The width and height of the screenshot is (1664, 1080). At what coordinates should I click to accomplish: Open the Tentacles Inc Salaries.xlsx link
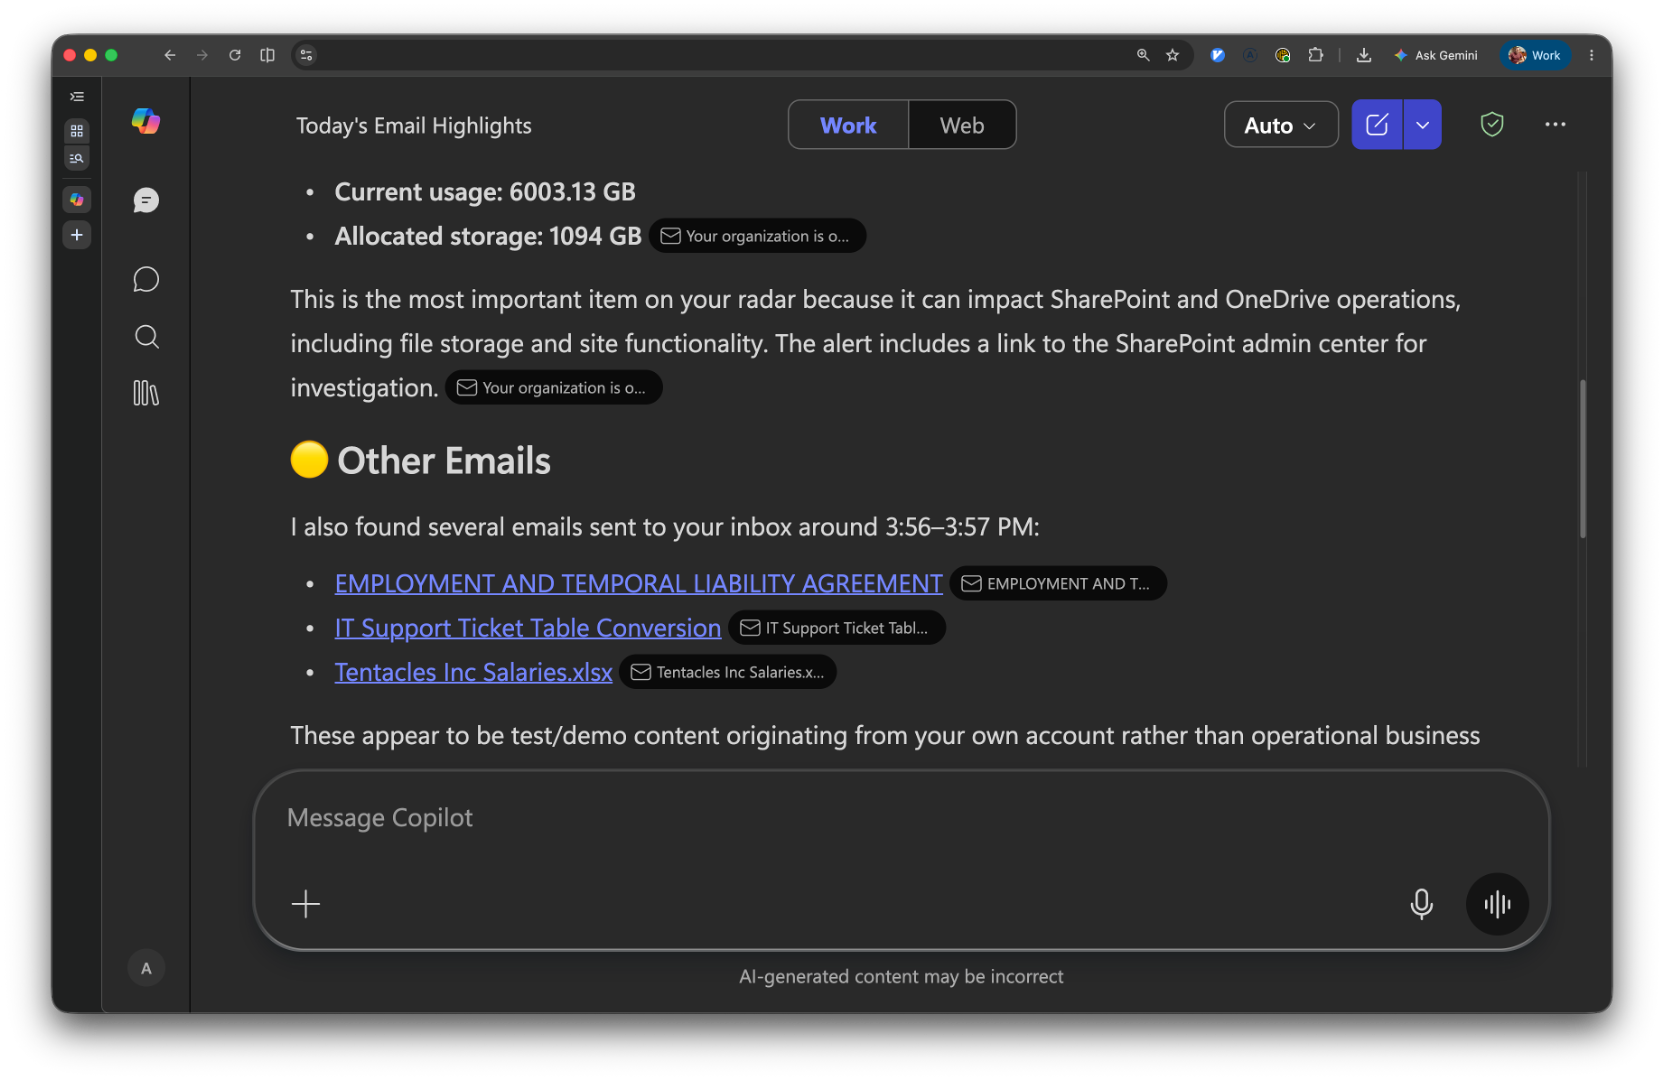(x=474, y=673)
